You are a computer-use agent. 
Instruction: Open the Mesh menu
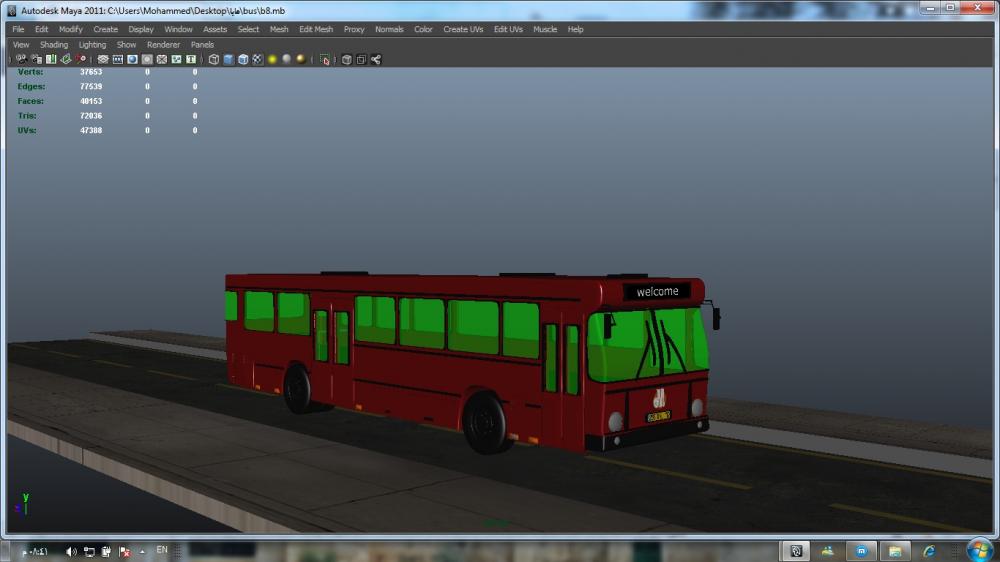click(279, 29)
